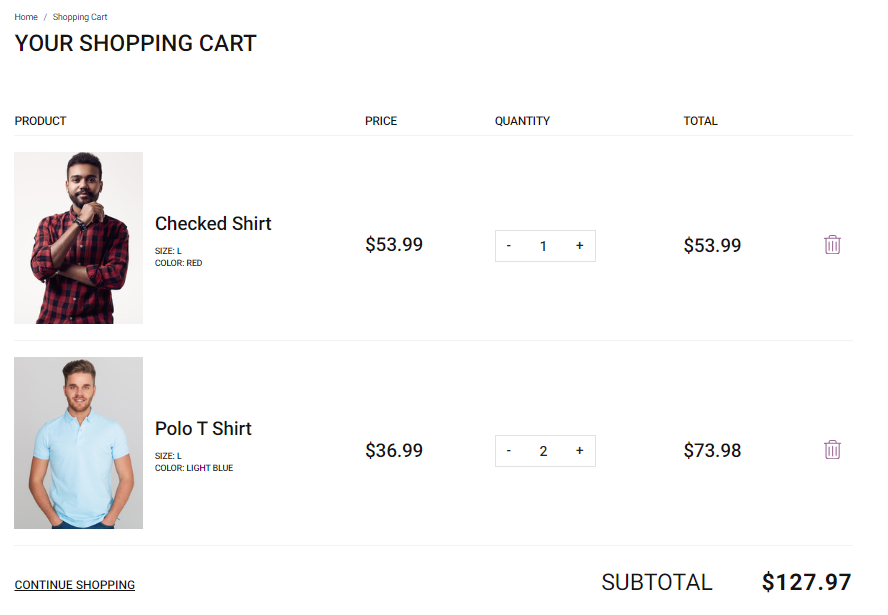The width and height of the screenshot is (888, 615).
Task: Decrease Checked Shirt quantity with minus
Action: pos(509,246)
